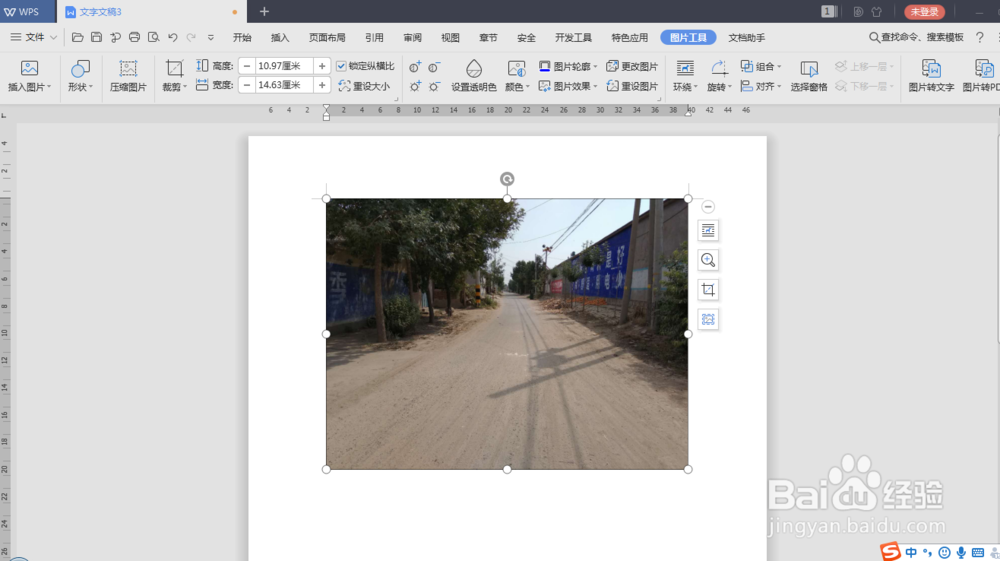The image size is (1000, 561).
Task: Click the Insert Picture (插入图片) icon
Action: (x=29, y=68)
